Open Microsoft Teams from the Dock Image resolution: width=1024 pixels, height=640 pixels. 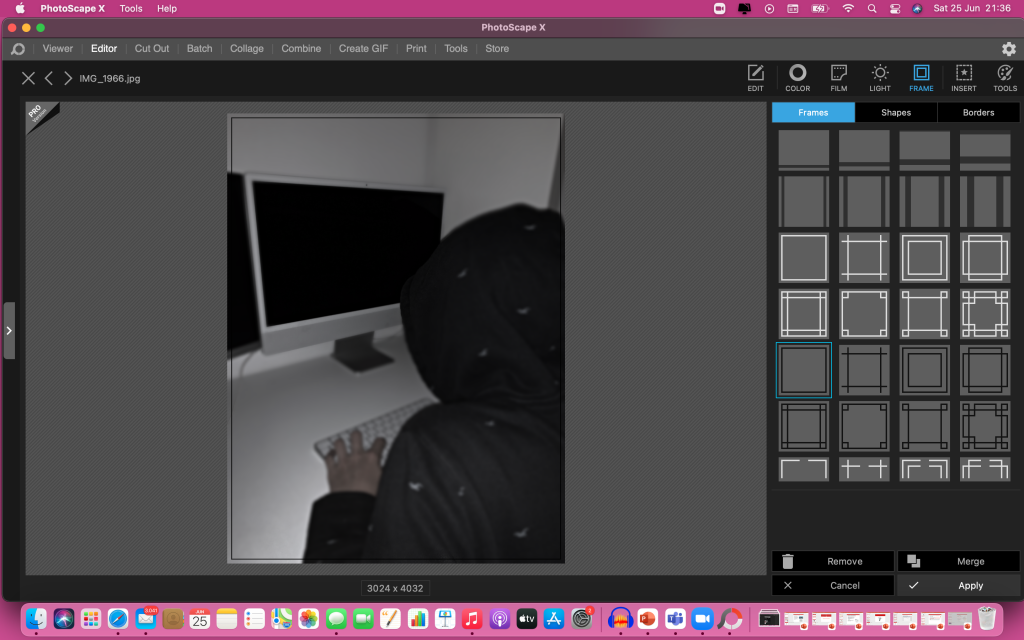[675, 618]
